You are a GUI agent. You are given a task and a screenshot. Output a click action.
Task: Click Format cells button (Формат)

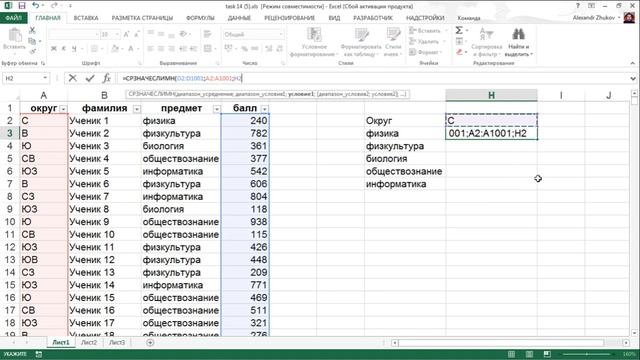click(425, 52)
